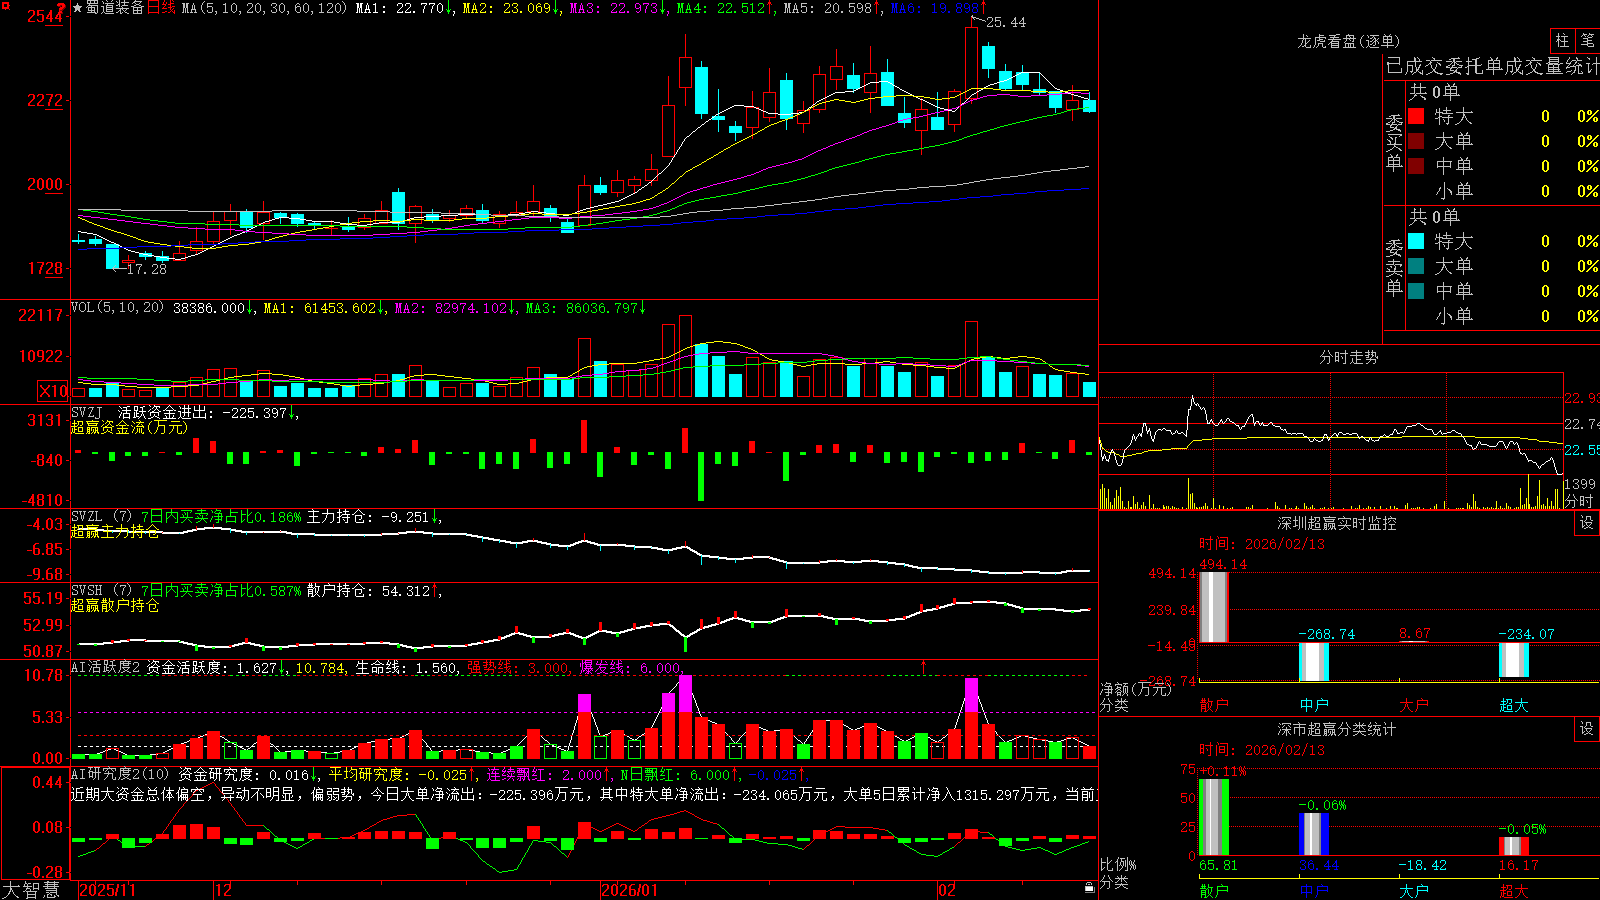Select the 2025/11 date marker on timeline
This screenshot has height=900, width=1600.
point(107,890)
